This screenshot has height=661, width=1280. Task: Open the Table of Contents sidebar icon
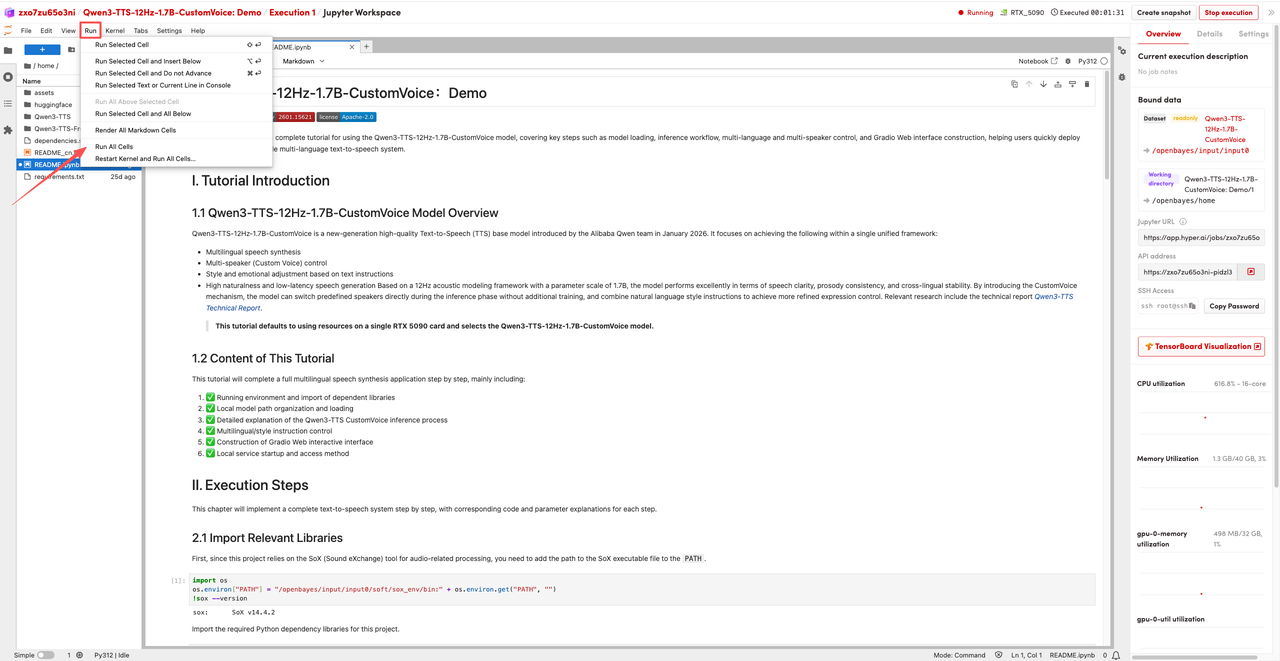point(8,104)
